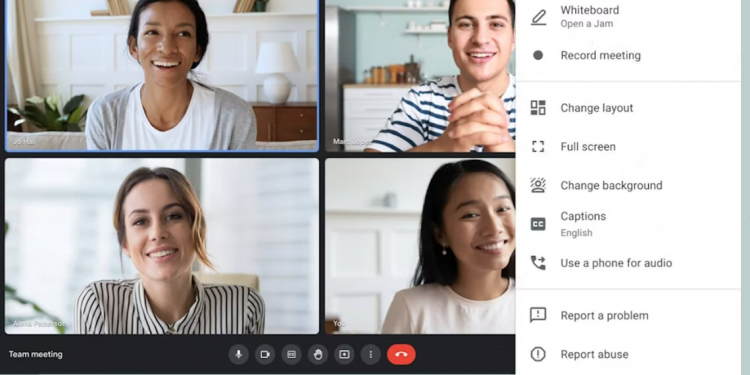The height and width of the screenshot is (375, 750).
Task: Choose Change layout menu entry
Action: click(x=628, y=108)
